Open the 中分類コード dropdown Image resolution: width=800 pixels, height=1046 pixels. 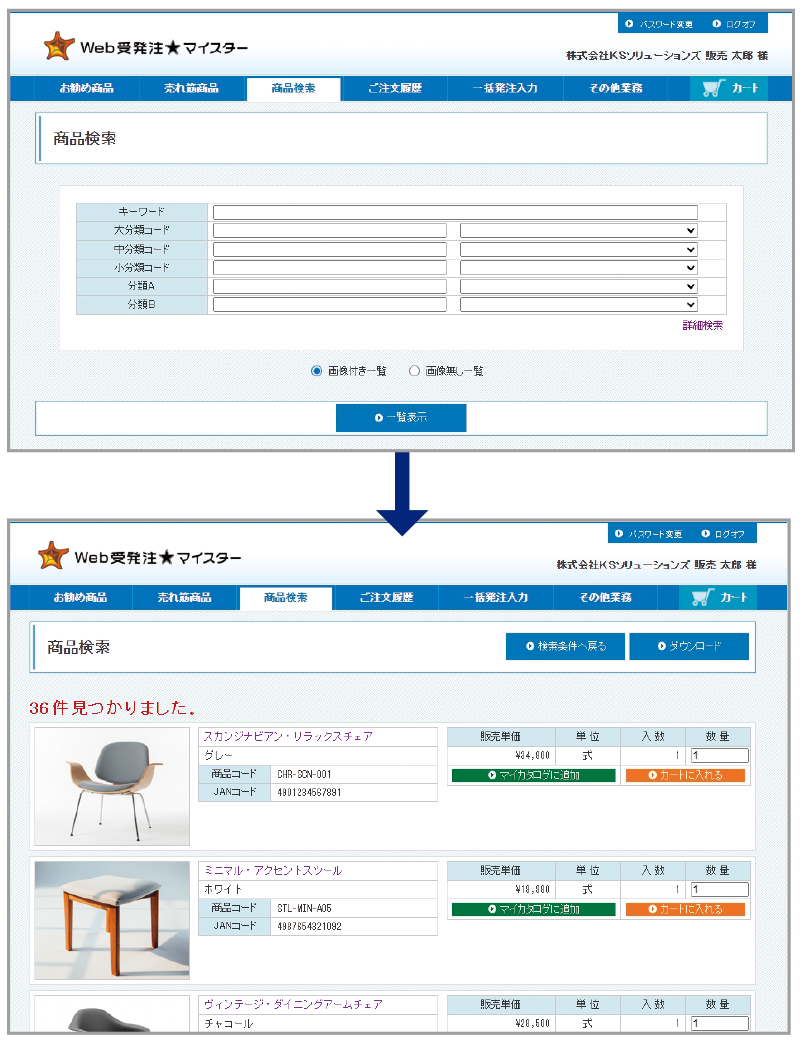(578, 249)
